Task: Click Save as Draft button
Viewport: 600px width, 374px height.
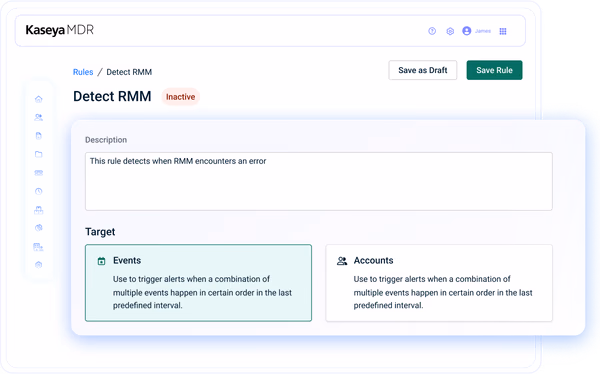Action: point(423,70)
